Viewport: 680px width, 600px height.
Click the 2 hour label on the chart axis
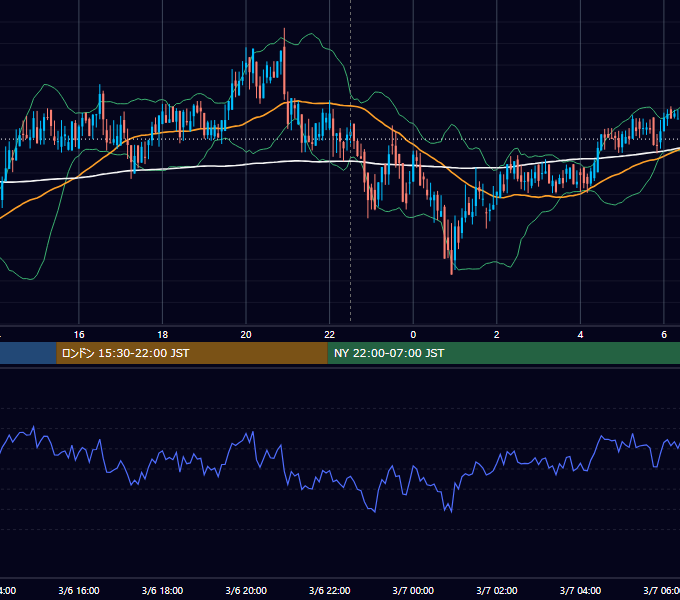(497, 335)
